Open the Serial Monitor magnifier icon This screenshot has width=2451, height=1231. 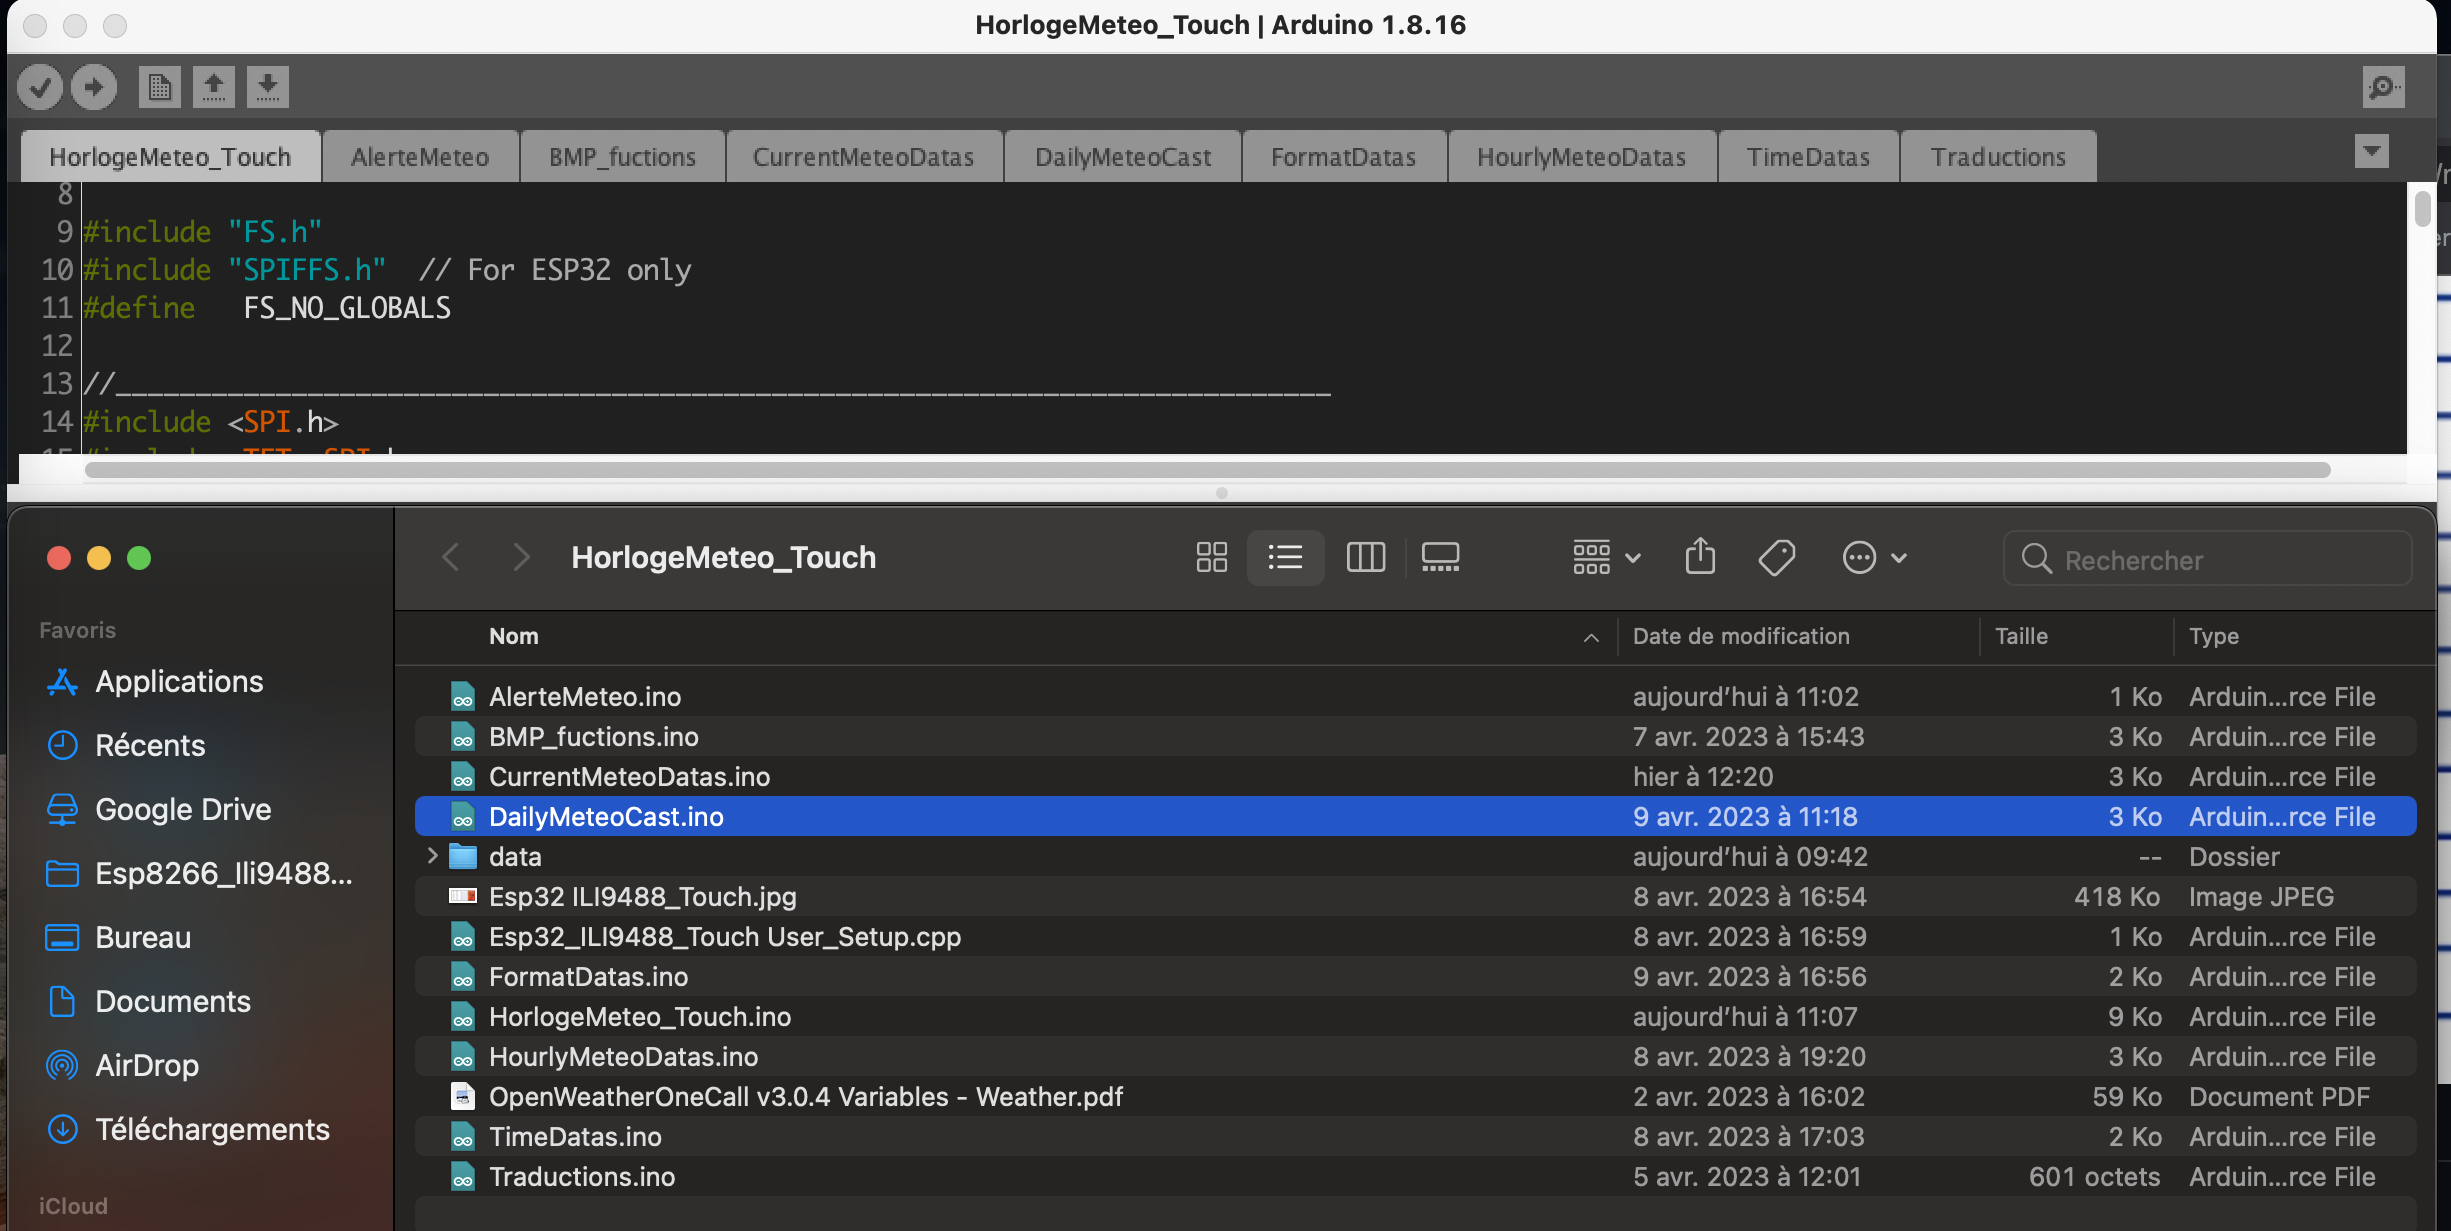click(x=2383, y=87)
